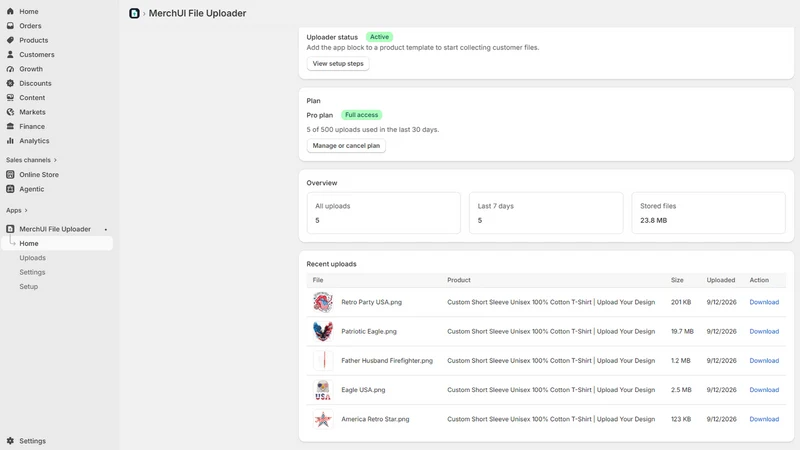Open Analytics in the sidebar
The height and width of the screenshot is (450, 800).
tap(34, 140)
